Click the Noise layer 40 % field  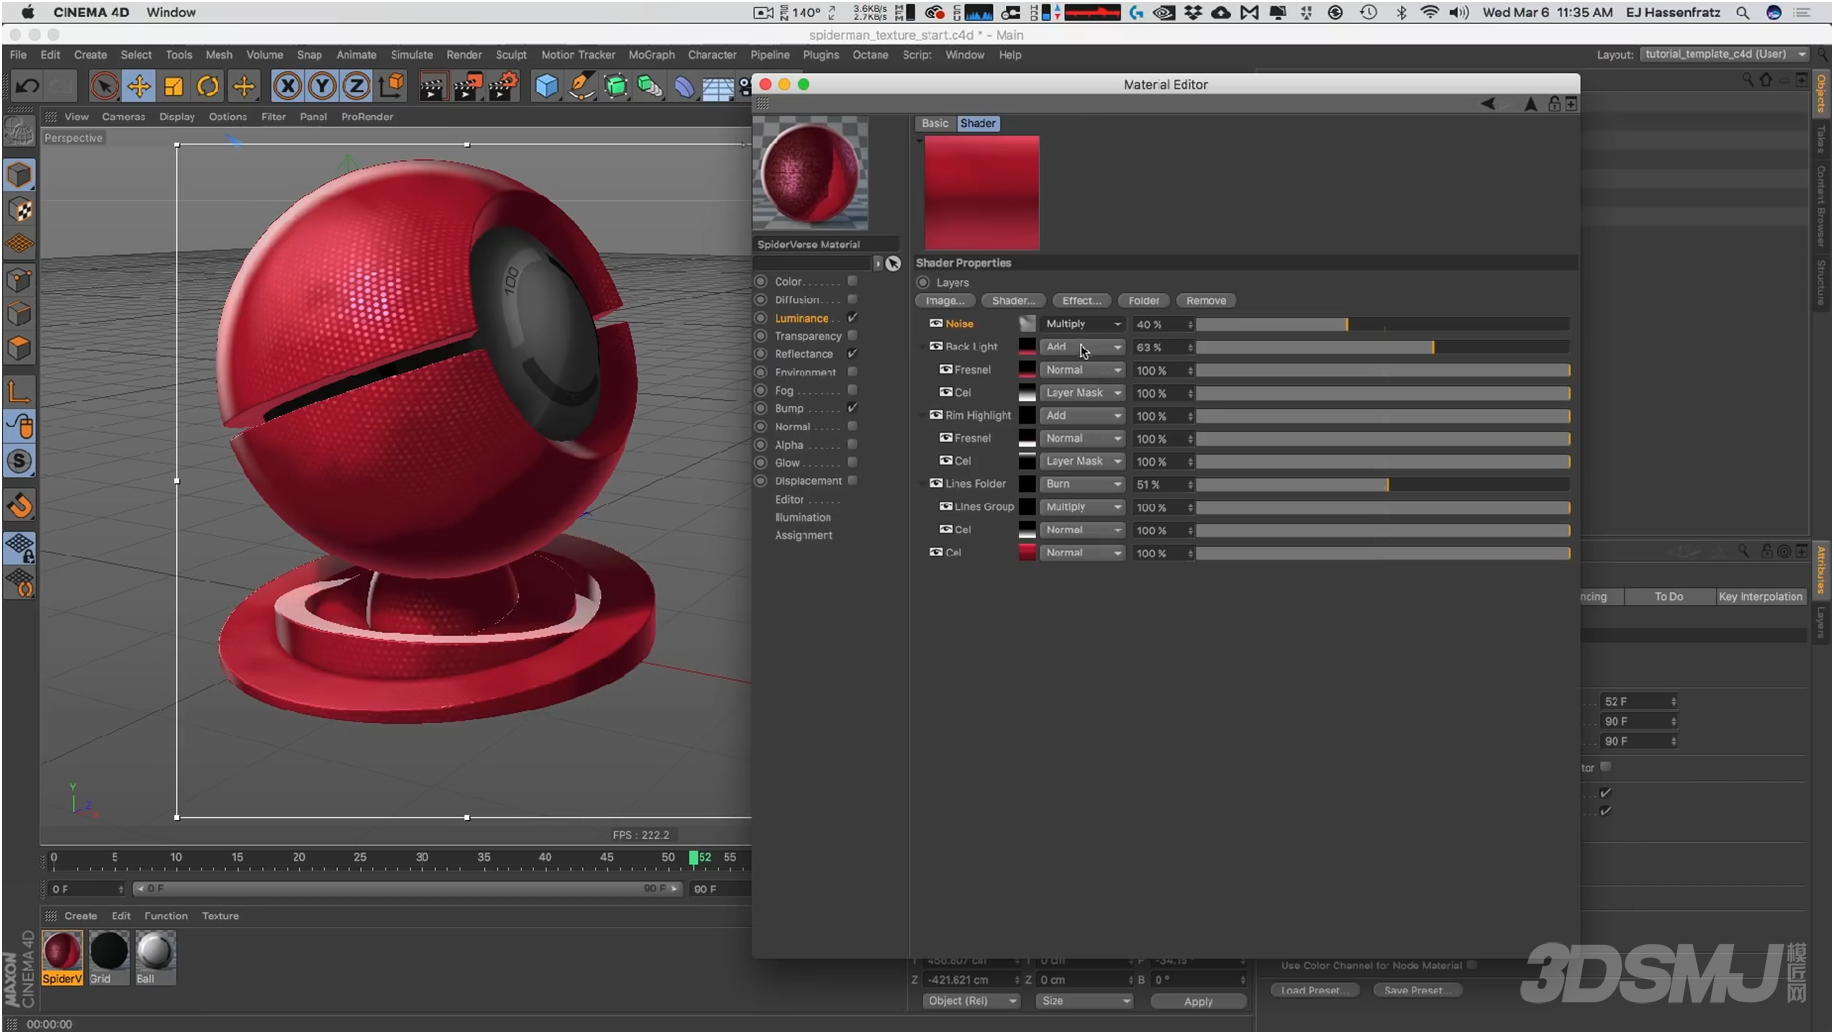coord(1163,324)
